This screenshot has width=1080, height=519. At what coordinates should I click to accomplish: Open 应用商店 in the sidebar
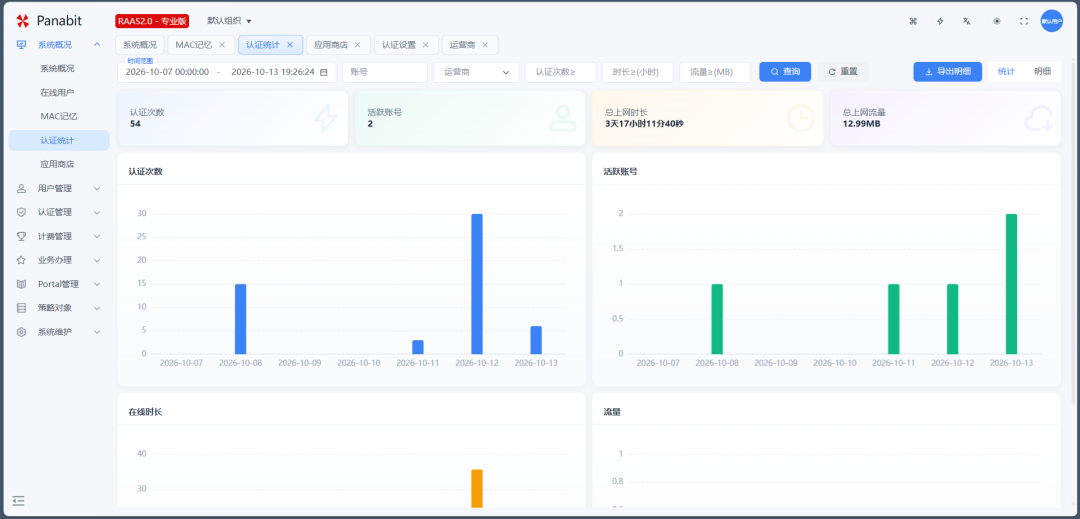pyautogui.click(x=59, y=165)
